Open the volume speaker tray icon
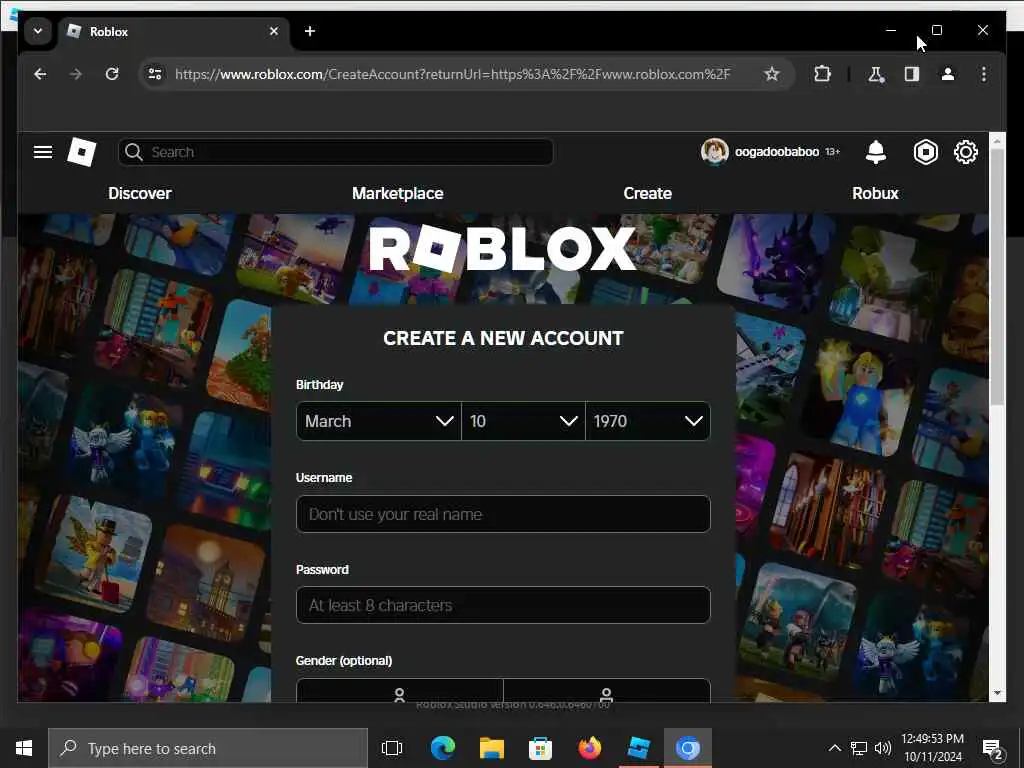Image resolution: width=1024 pixels, height=768 pixels. (x=883, y=748)
